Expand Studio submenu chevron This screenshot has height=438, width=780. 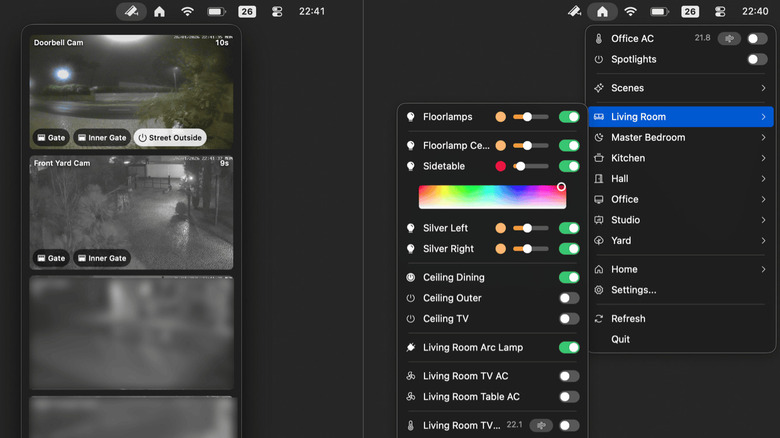point(763,220)
